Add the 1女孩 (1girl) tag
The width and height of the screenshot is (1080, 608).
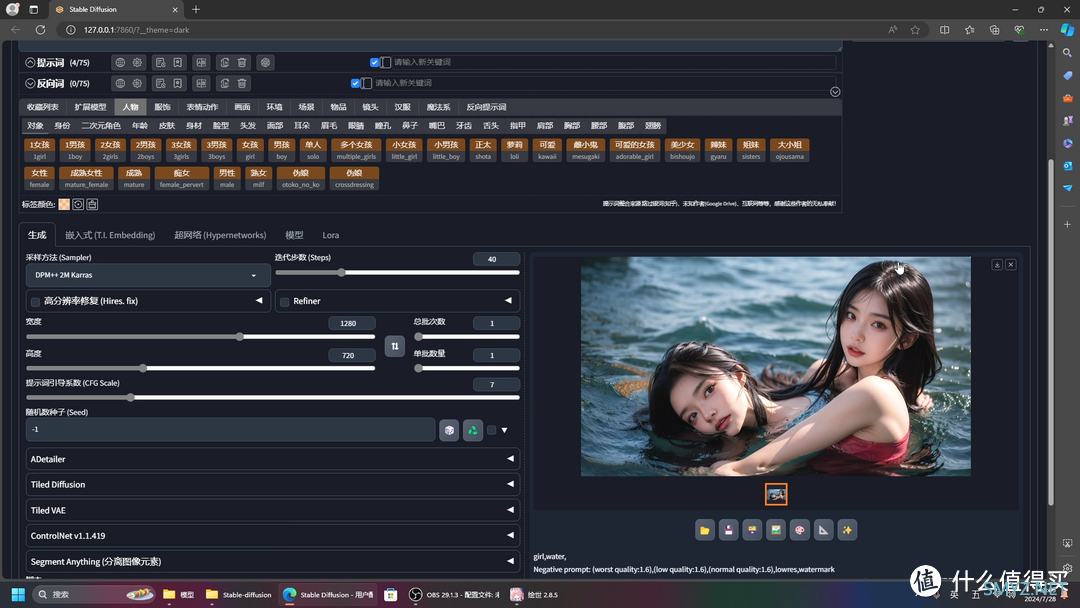pos(40,150)
